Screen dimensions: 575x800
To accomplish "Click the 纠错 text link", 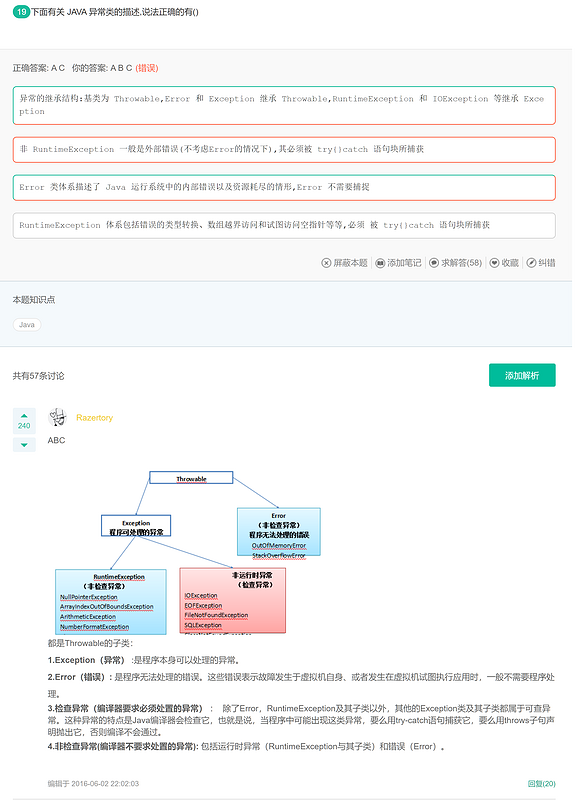I will (547, 263).
